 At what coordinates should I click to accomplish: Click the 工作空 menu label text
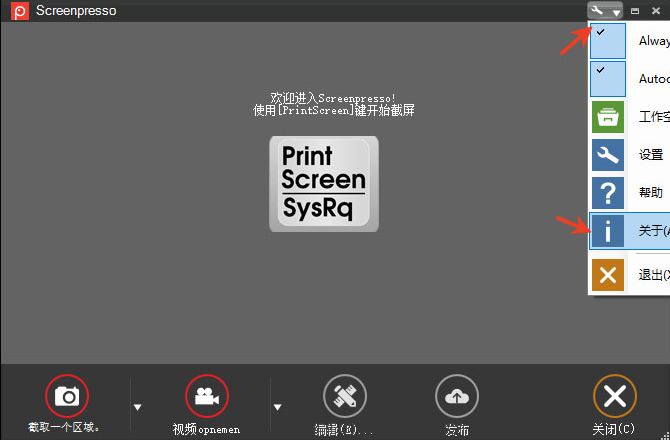(x=654, y=117)
